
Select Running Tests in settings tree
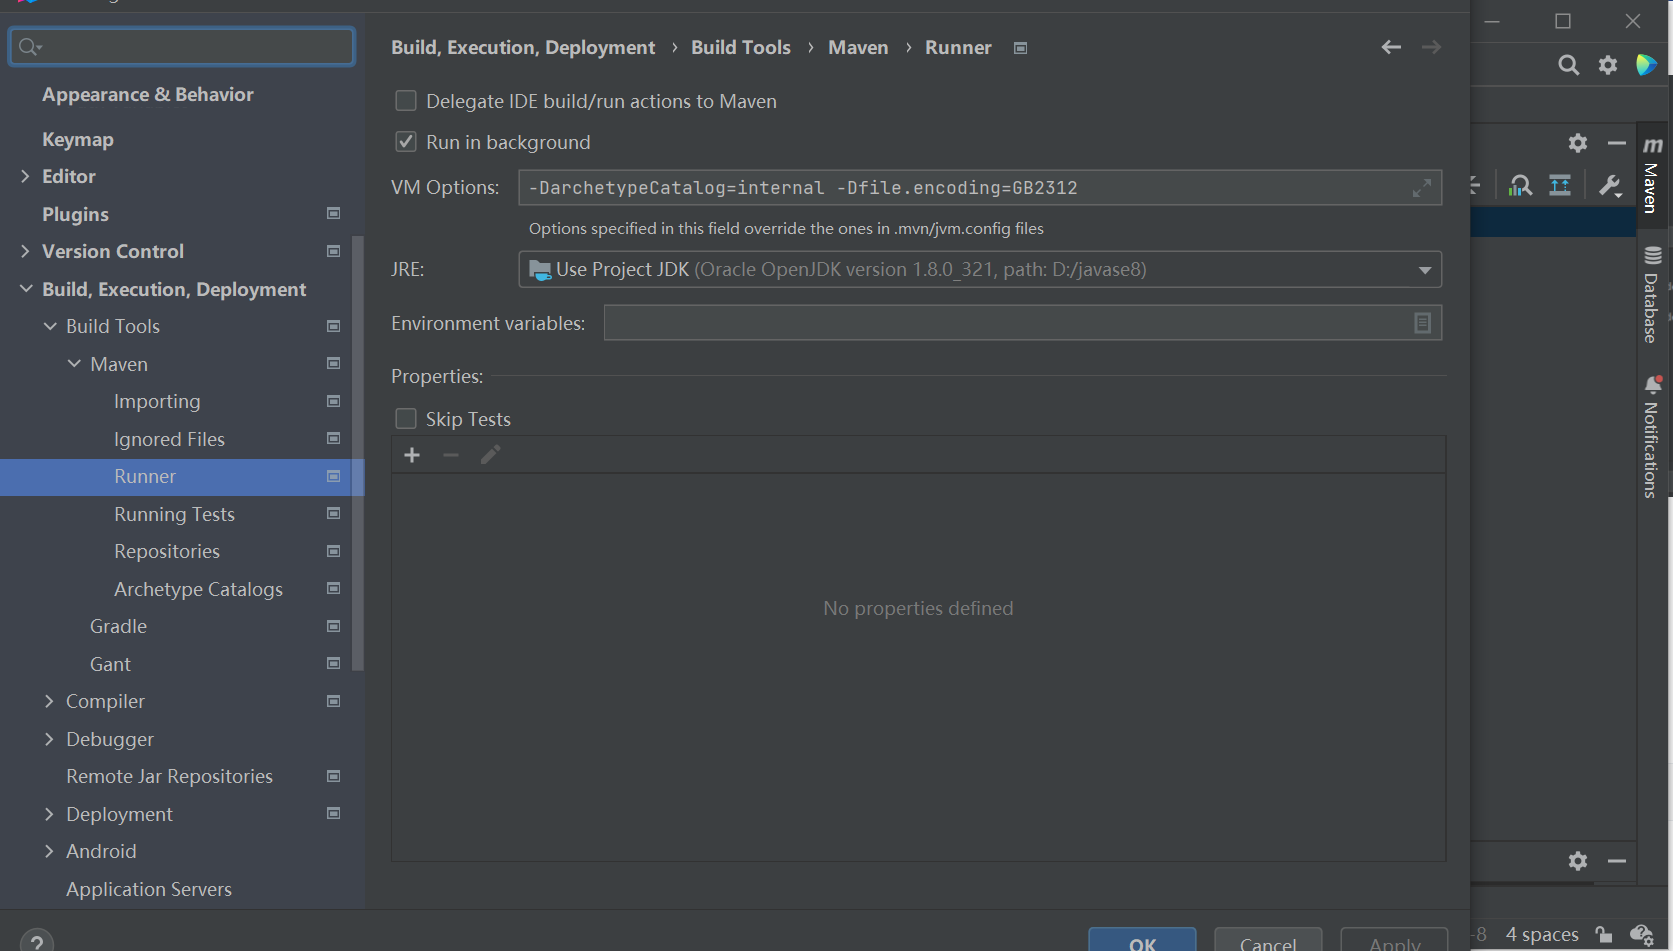[174, 514]
